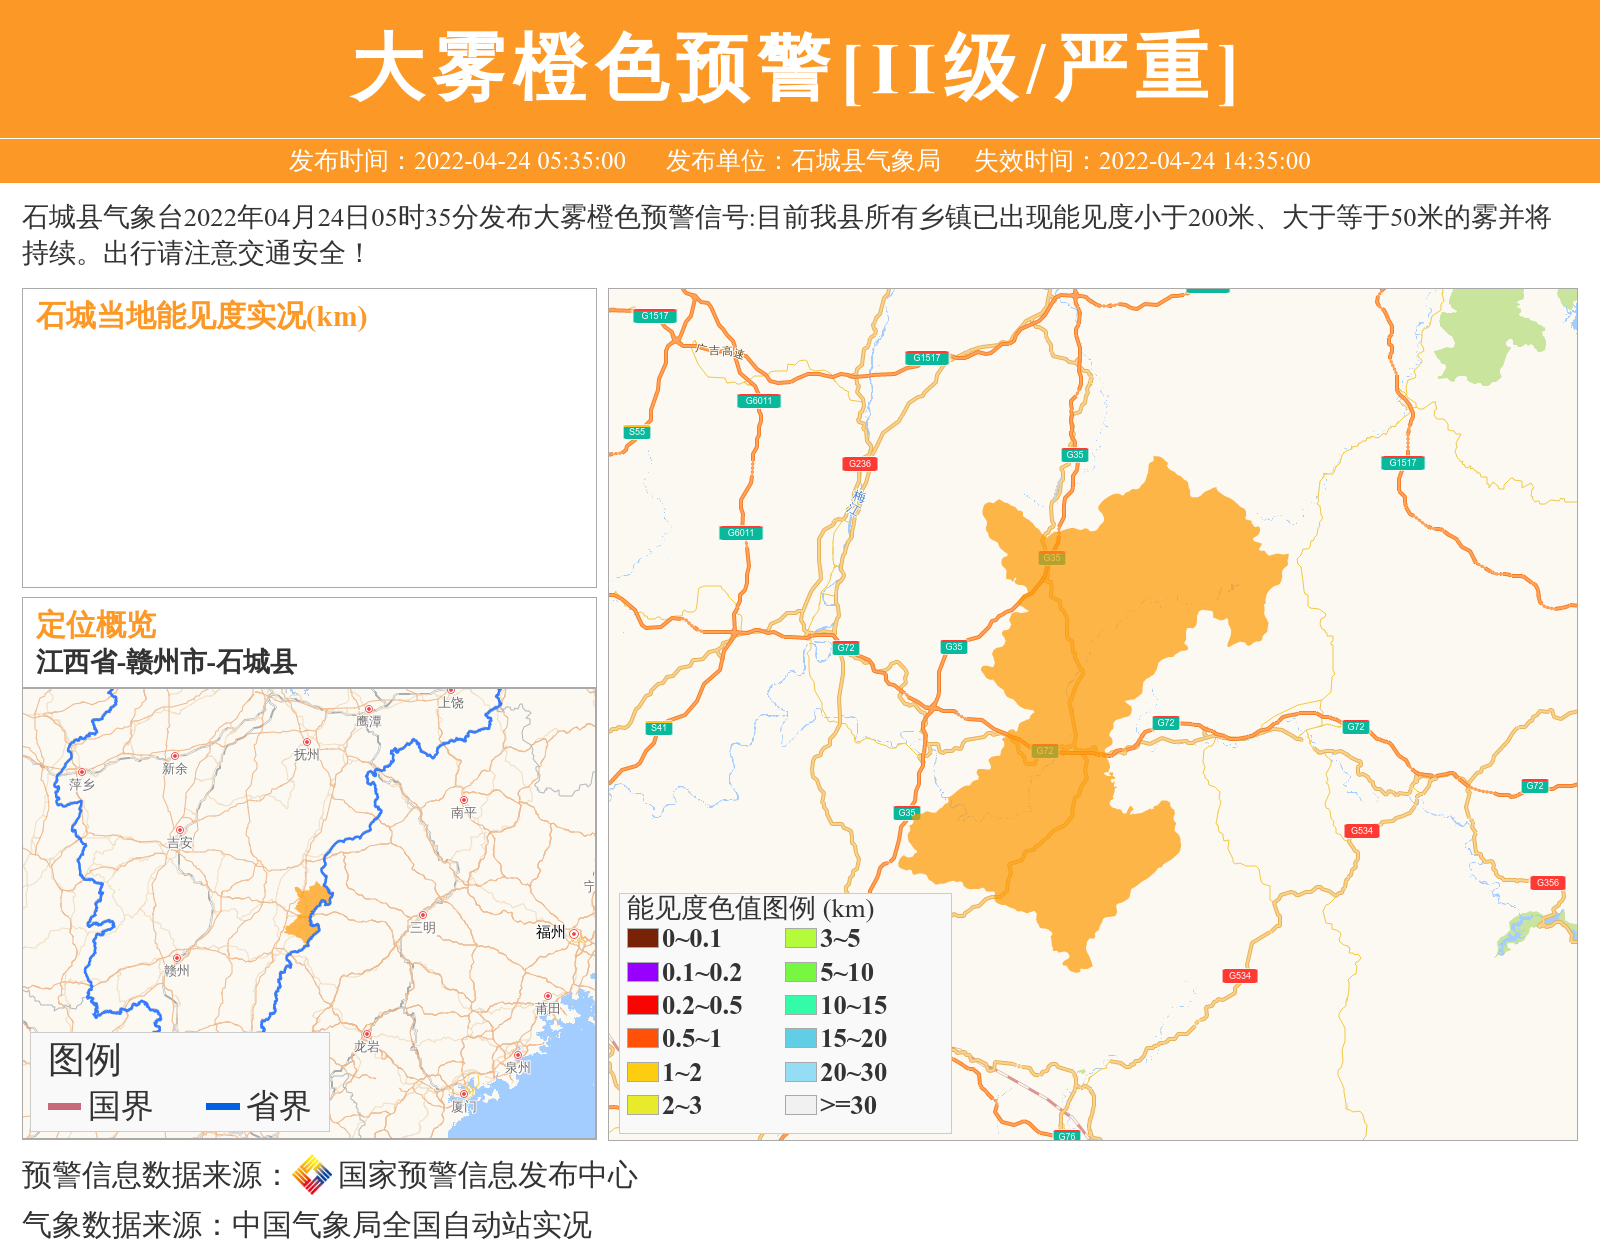Select the 0.2~0.5 red legend swatch
This screenshot has width=1600, height=1256.
point(642,1005)
